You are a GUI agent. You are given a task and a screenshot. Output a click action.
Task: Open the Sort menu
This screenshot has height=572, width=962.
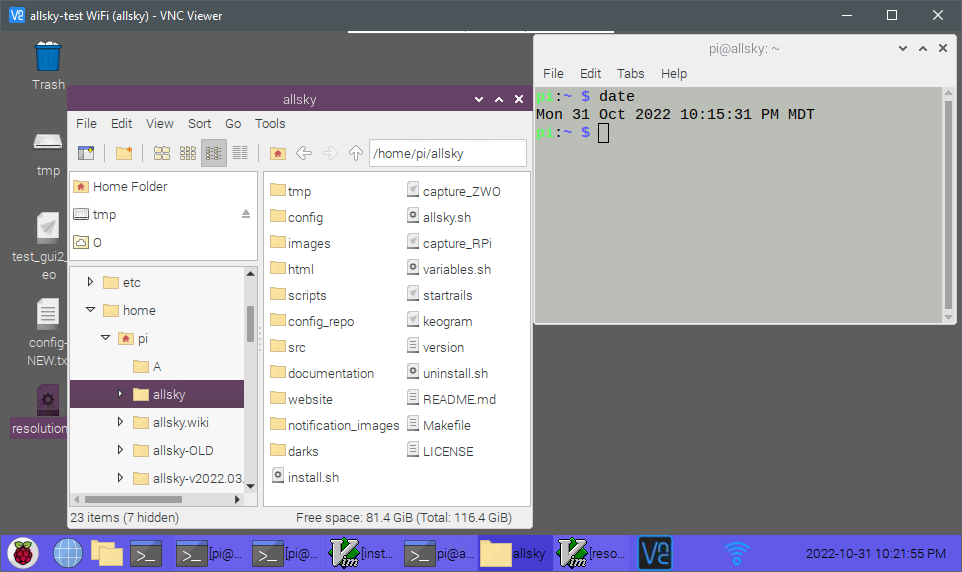(199, 124)
